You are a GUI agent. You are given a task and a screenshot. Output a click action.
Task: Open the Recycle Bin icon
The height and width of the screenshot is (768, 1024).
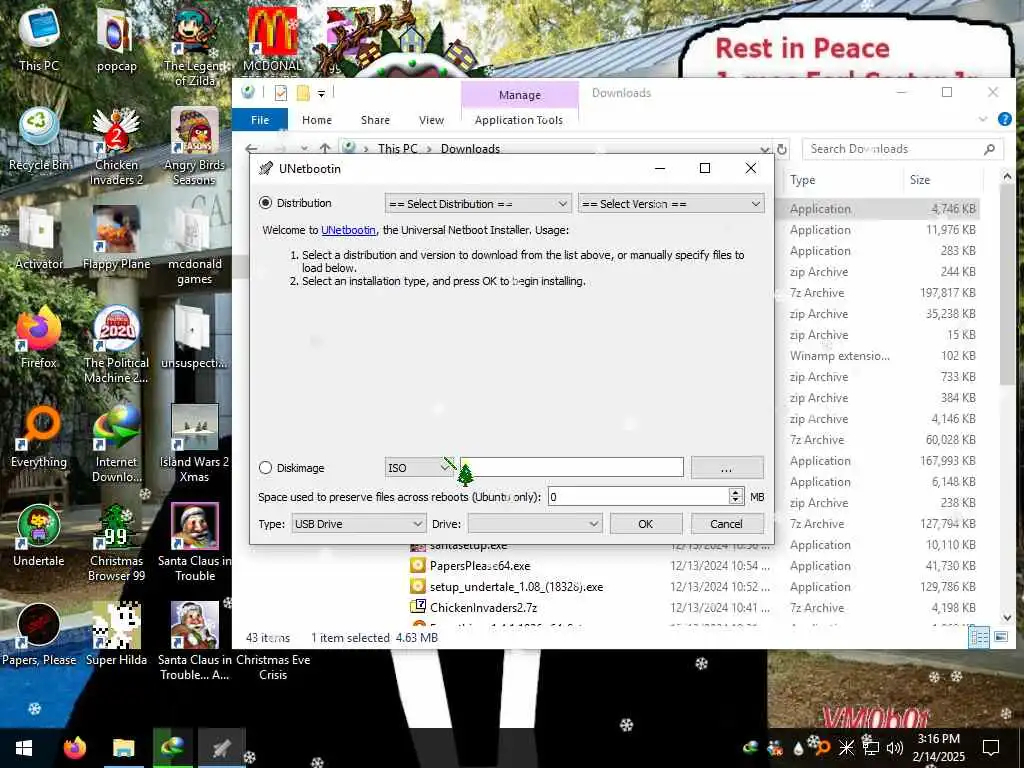39,138
